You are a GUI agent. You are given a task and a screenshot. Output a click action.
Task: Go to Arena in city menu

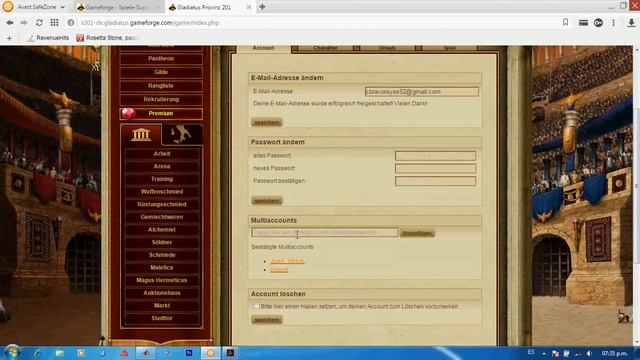coord(162,166)
